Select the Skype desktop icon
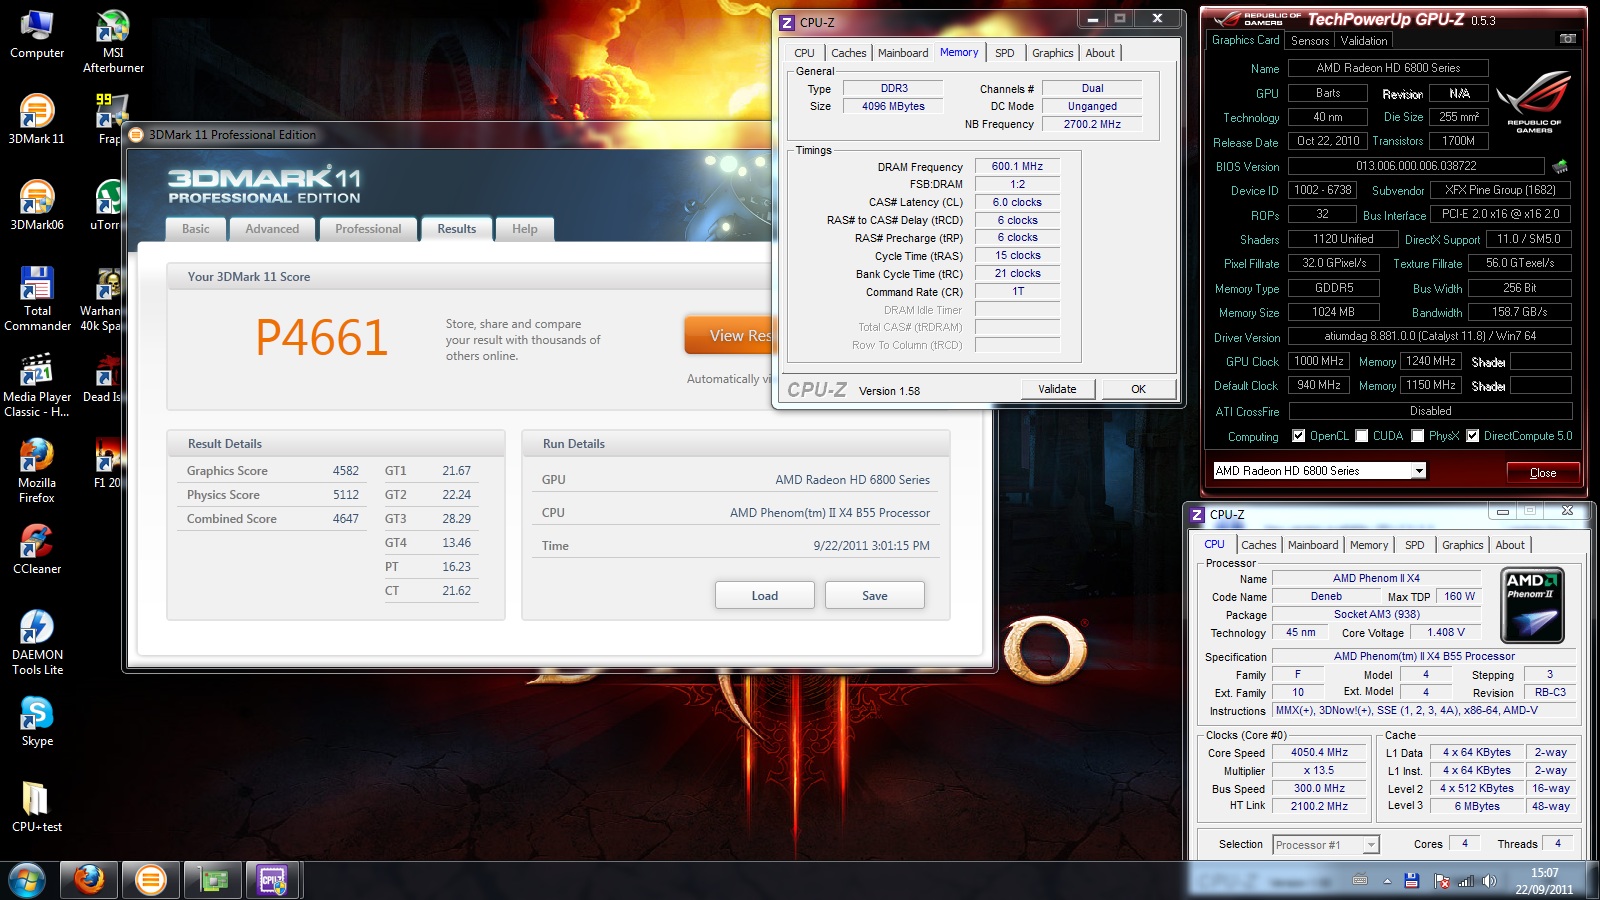 point(37,722)
